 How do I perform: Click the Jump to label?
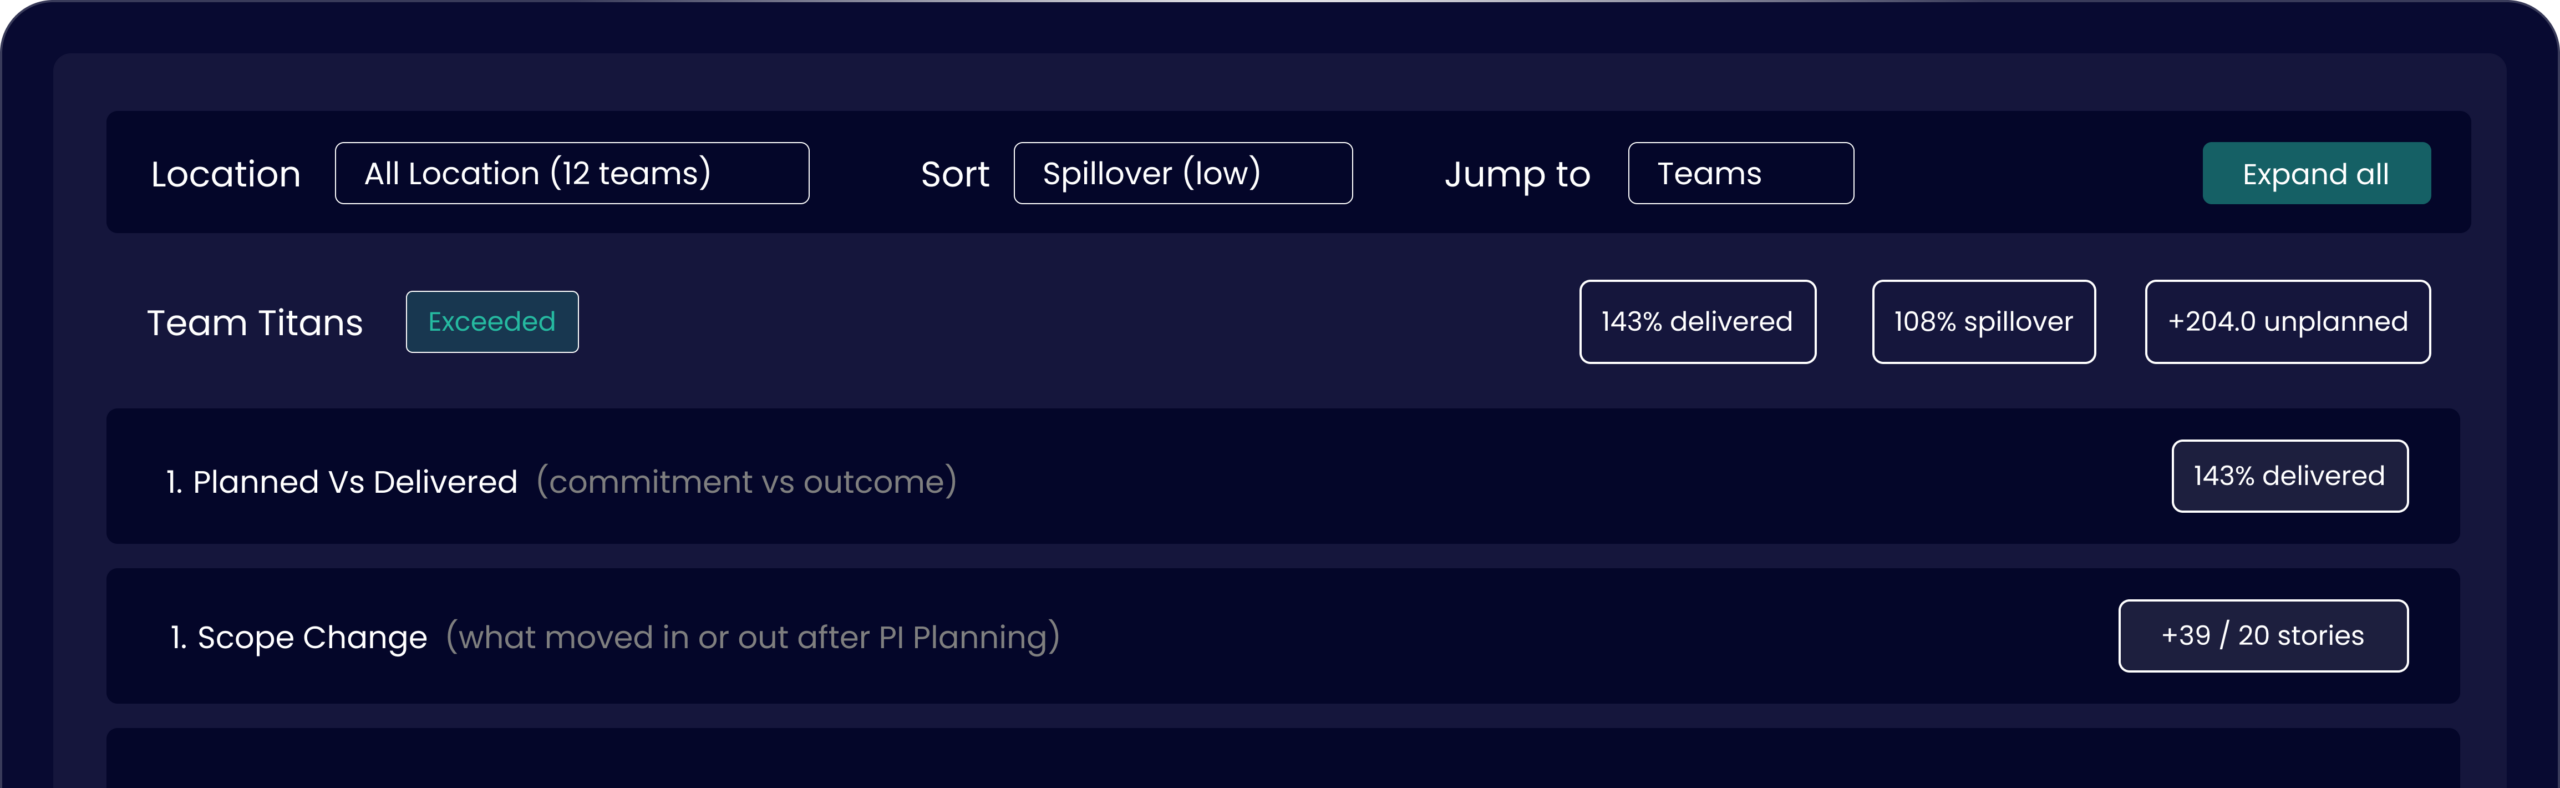pos(1516,174)
